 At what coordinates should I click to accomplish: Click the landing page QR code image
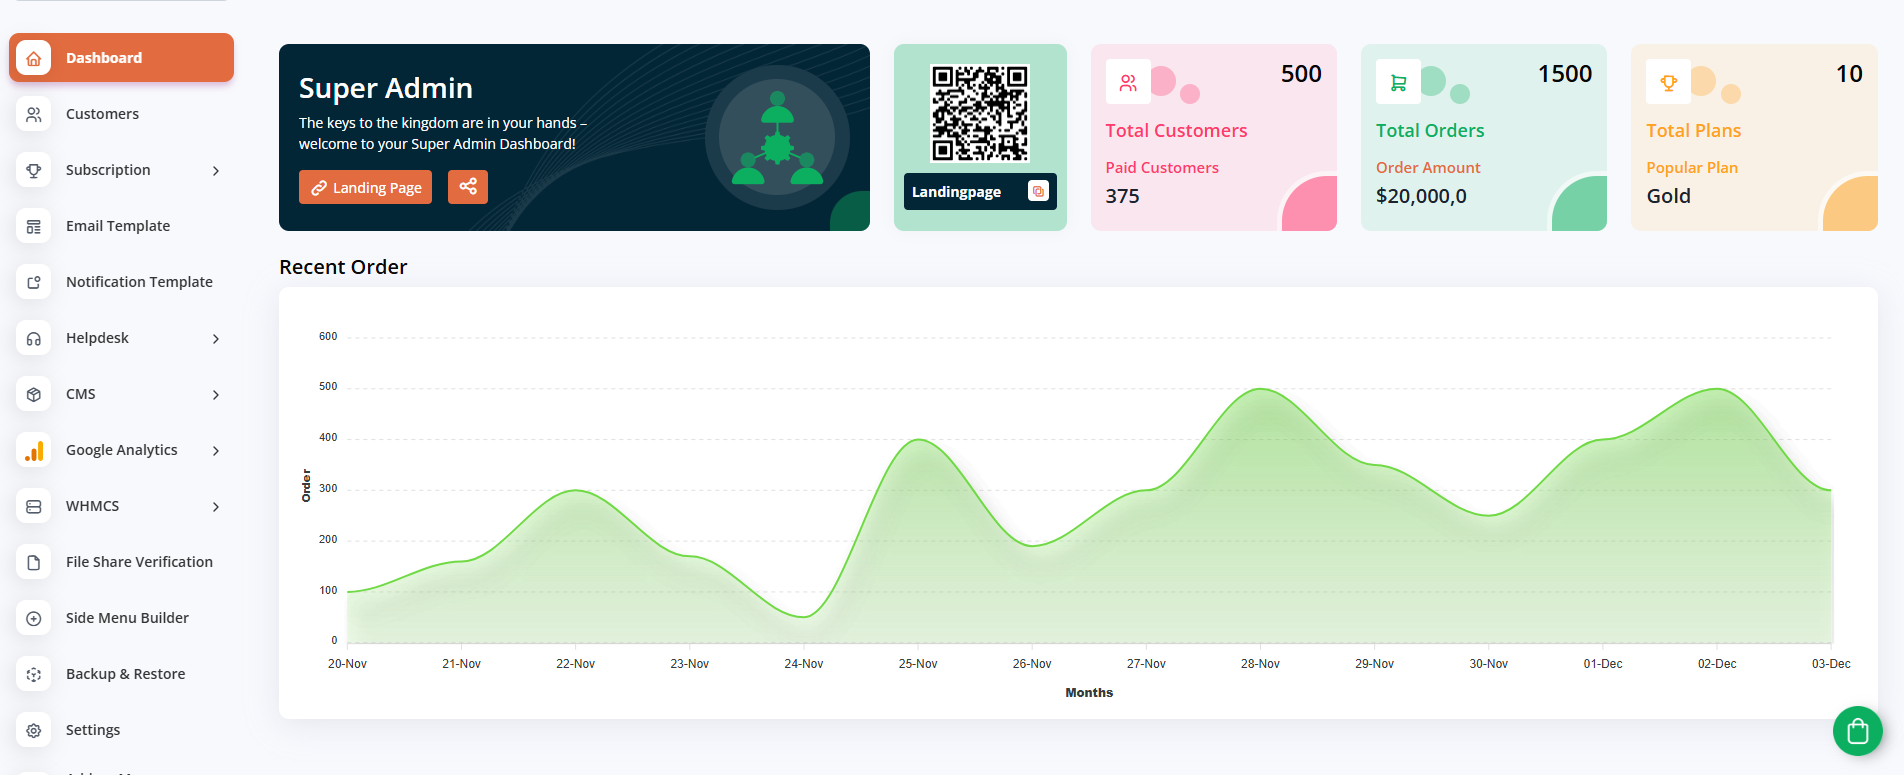pyautogui.click(x=979, y=113)
